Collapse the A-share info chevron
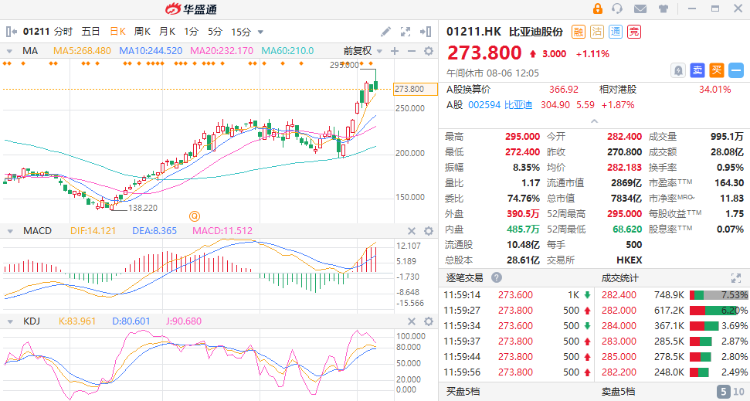The height and width of the screenshot is (401, 750). point(594,121)
